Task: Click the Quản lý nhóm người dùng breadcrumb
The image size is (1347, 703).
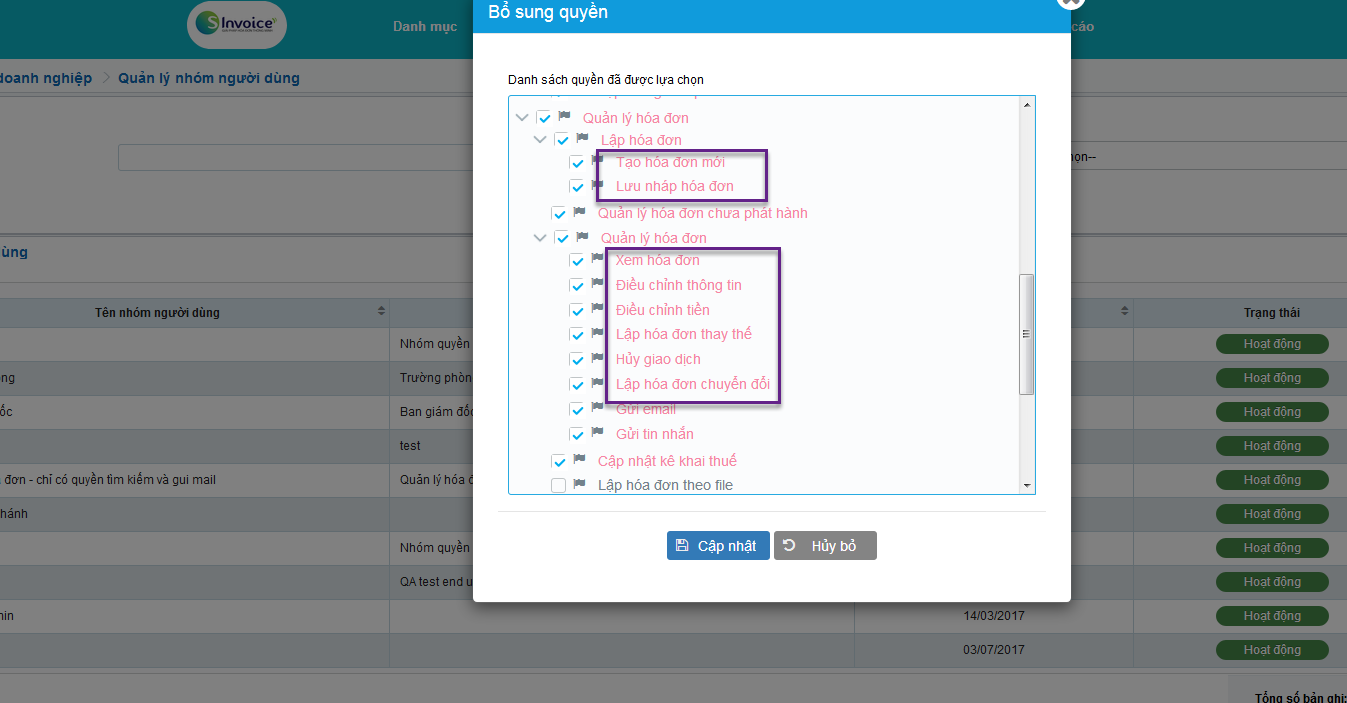Action: [208, 78]
